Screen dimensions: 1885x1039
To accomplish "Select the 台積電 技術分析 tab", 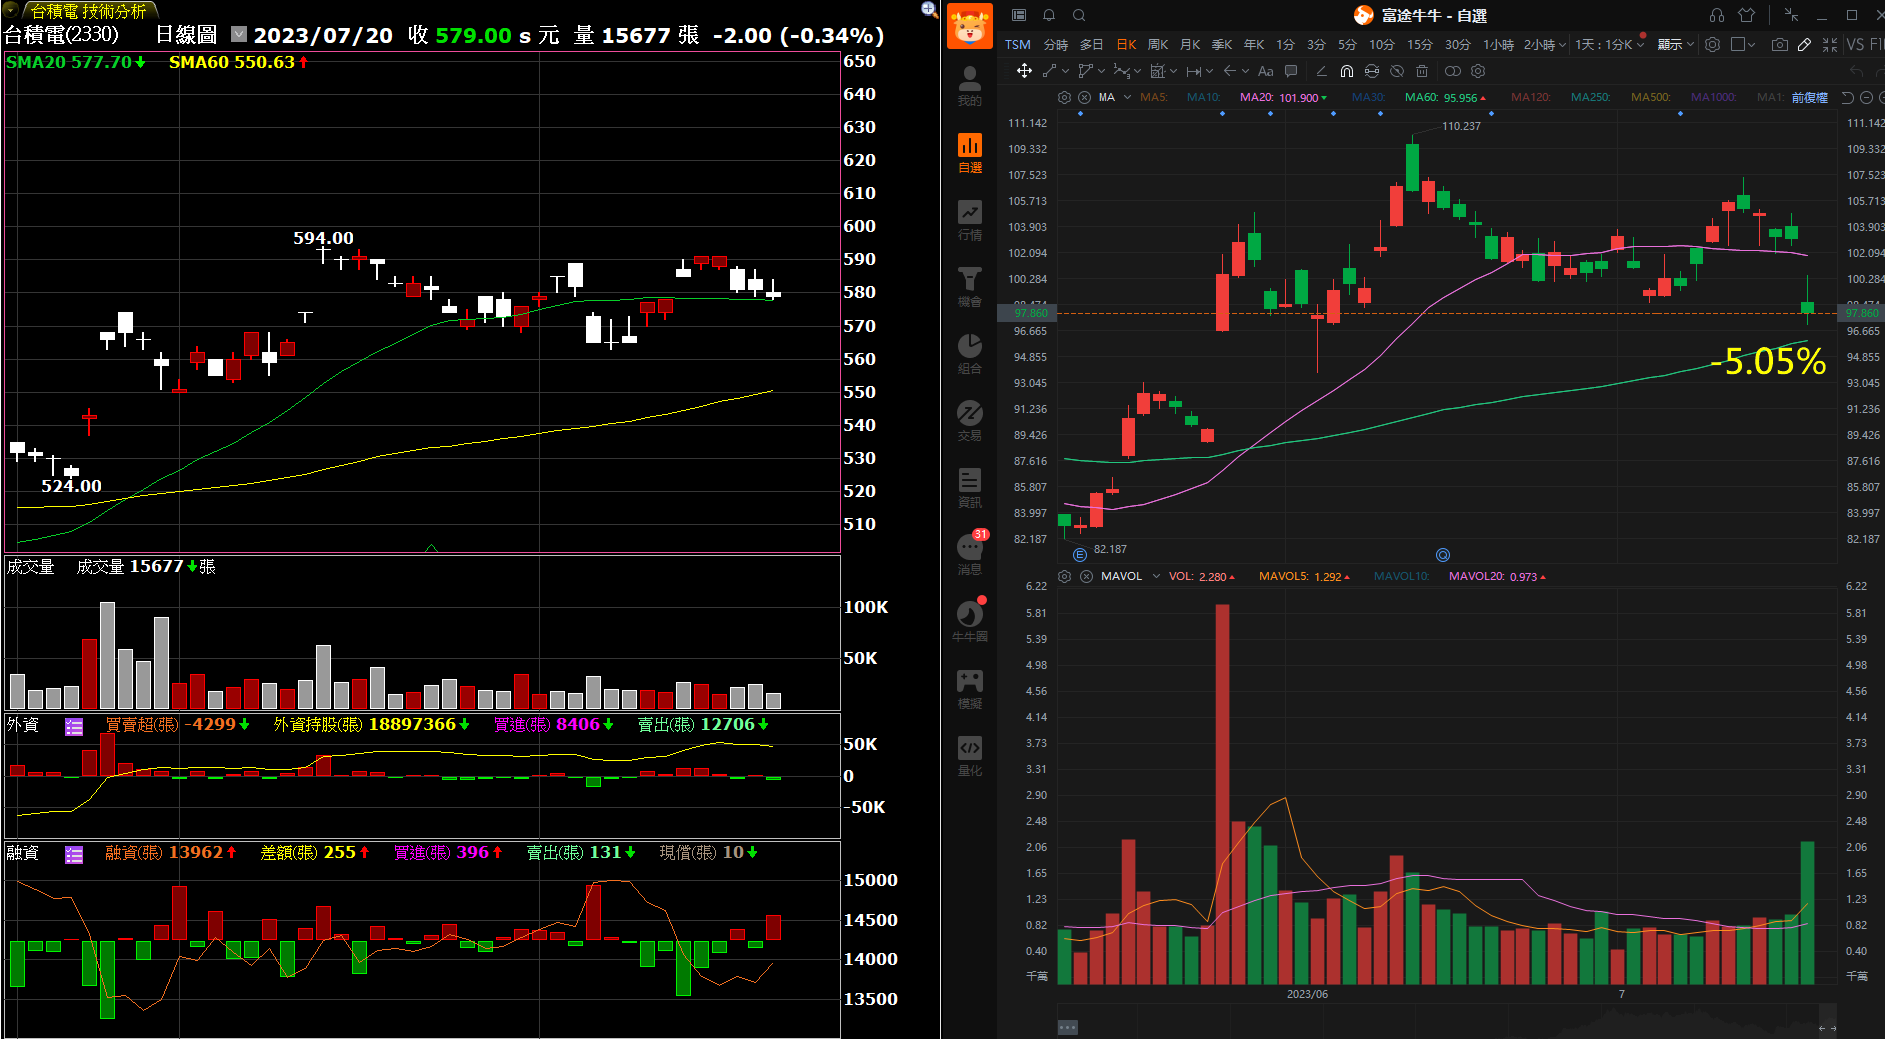I will [x=88, y=11].
